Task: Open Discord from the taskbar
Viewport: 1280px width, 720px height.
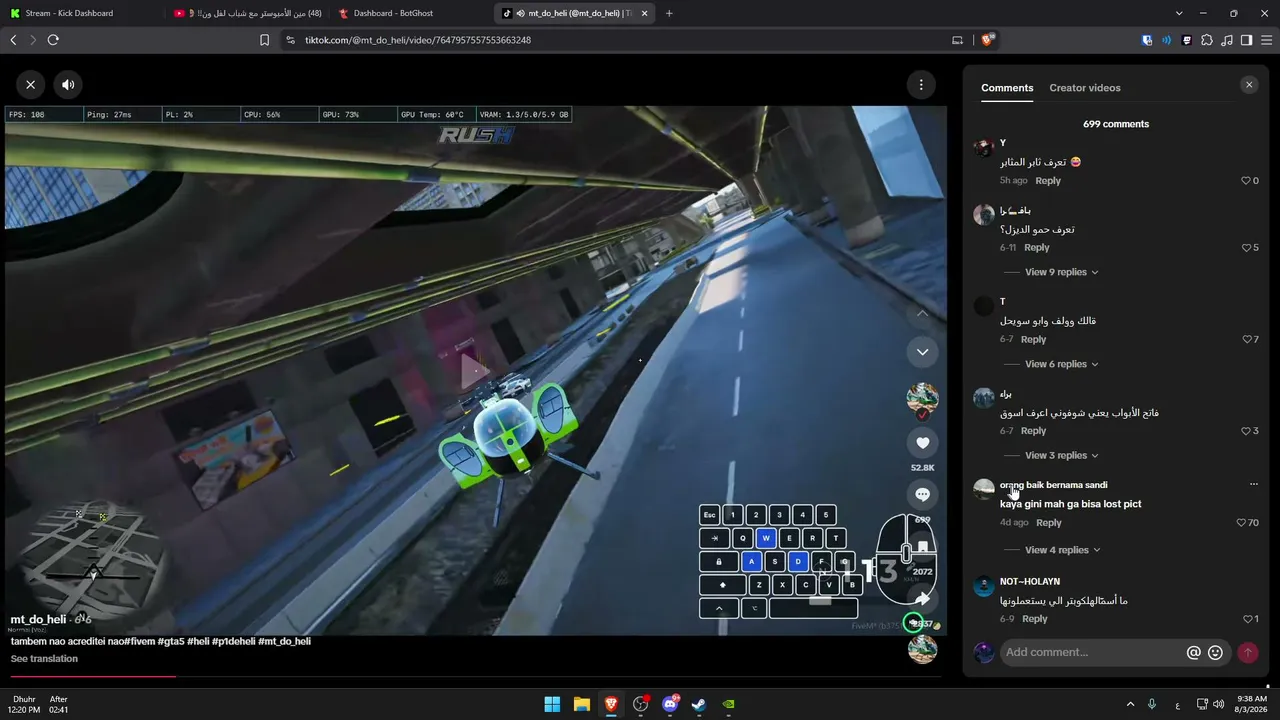Action: point(670,704)
